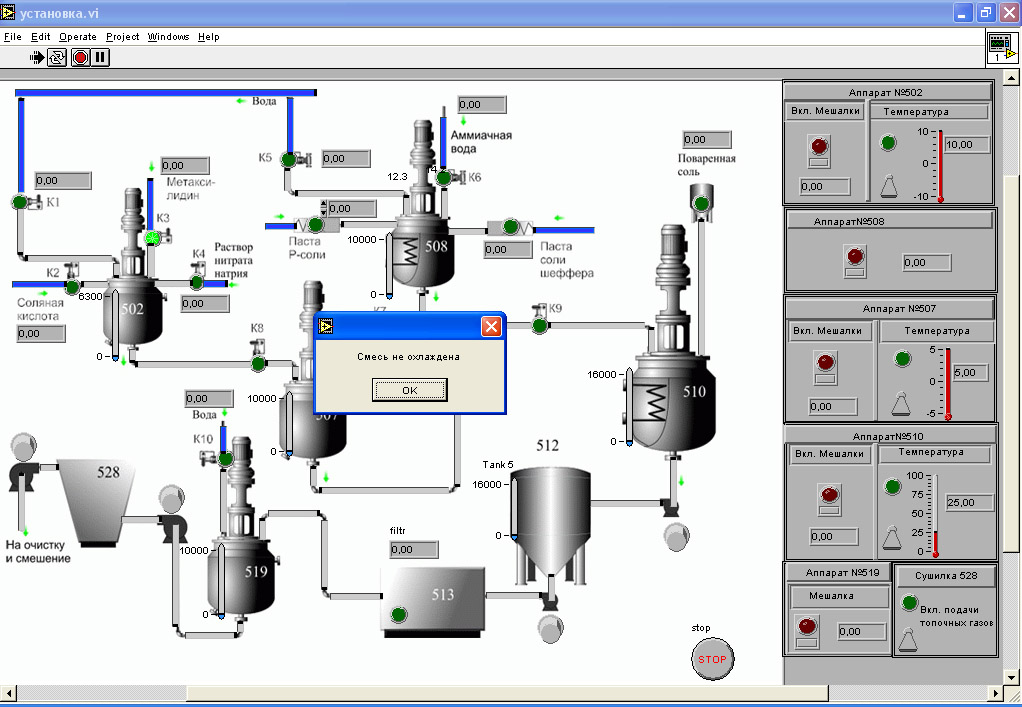This screenshot has height=707, width=1022.
Task: Toggle valve K6 ammonia water
Action: tap(444, 177)
